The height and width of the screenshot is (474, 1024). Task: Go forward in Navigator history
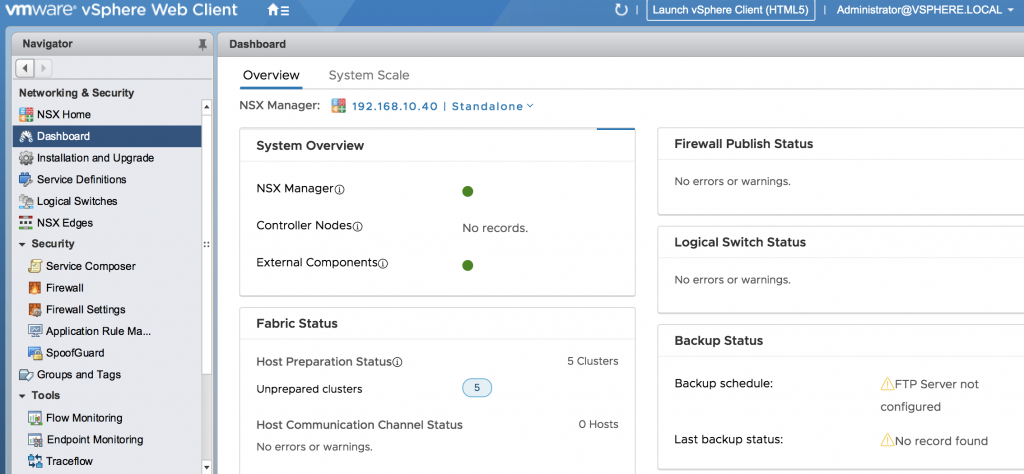[43, 67]
